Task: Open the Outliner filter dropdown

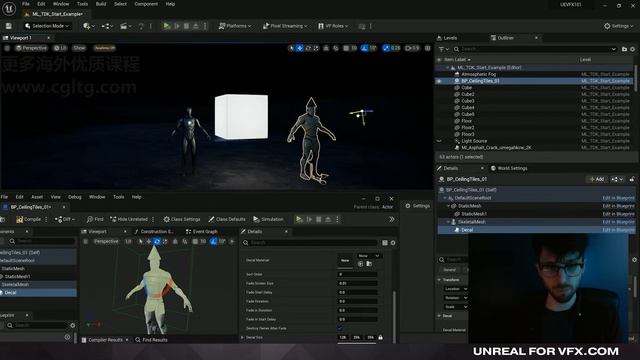Action: (x=443, y=49)
